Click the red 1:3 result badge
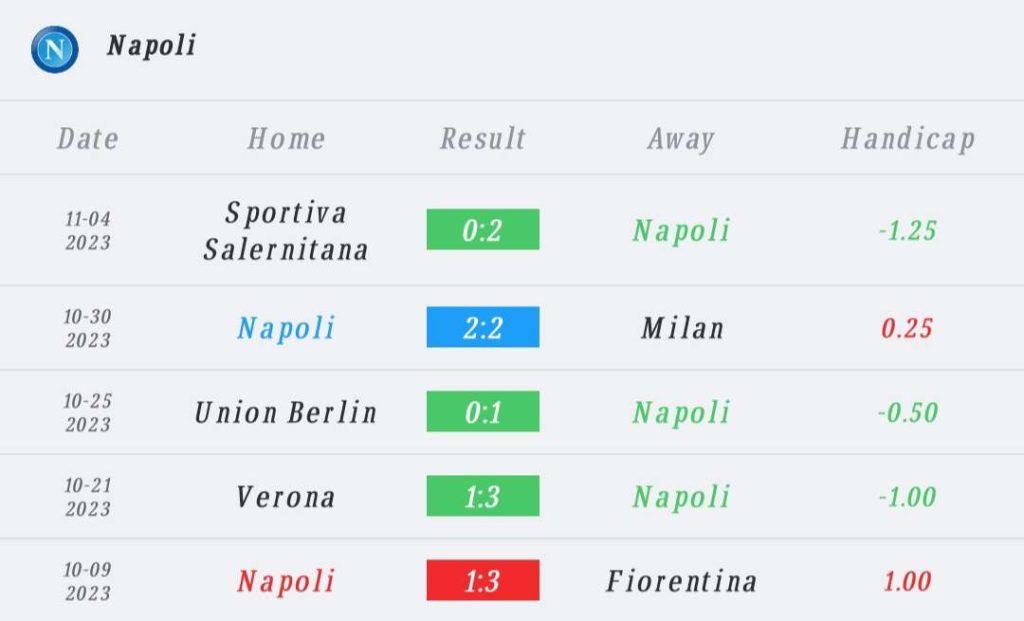Viewport: 1024px width, 621px height. 483,580
